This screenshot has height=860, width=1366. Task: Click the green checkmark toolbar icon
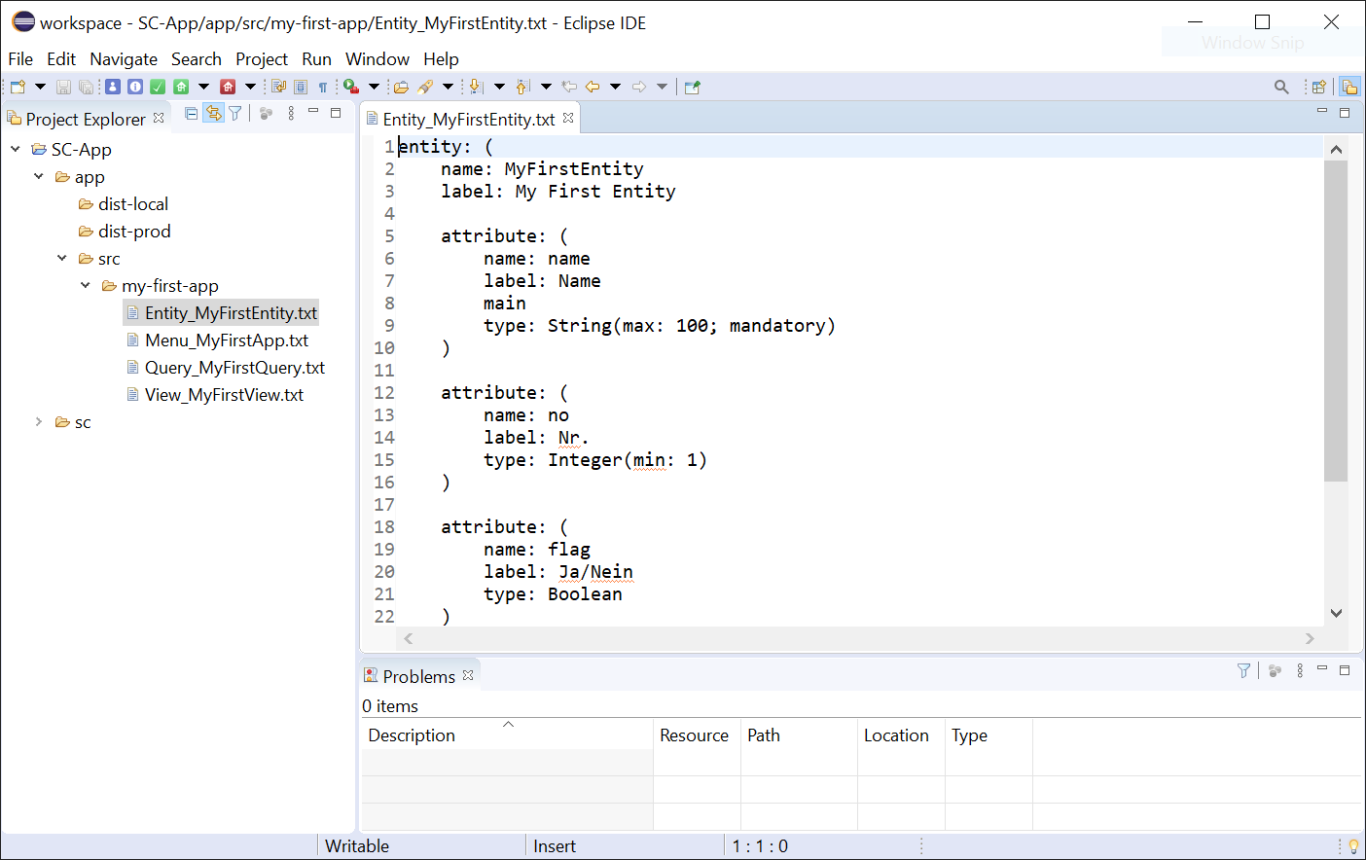pos(157,87)
